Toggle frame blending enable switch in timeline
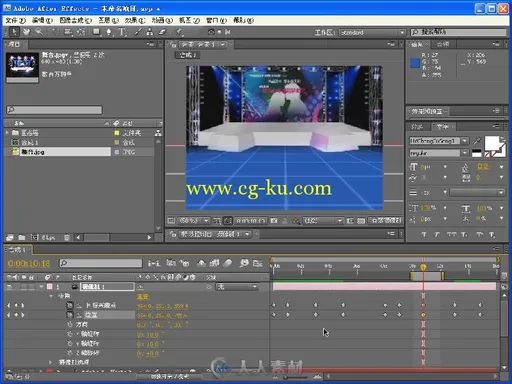The image size is (512, 384). [214, 263]
